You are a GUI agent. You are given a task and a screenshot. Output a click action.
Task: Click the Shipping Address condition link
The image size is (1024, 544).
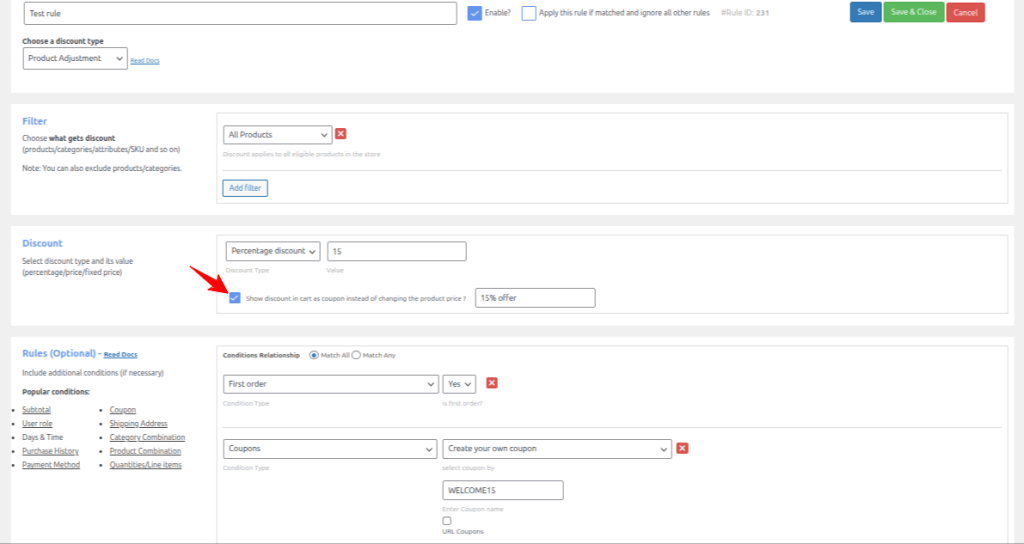pos(138,423)
